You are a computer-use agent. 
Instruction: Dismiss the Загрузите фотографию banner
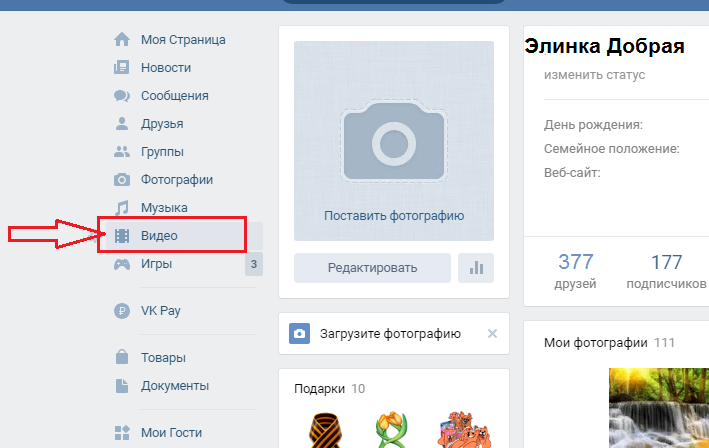click(492, 334)
